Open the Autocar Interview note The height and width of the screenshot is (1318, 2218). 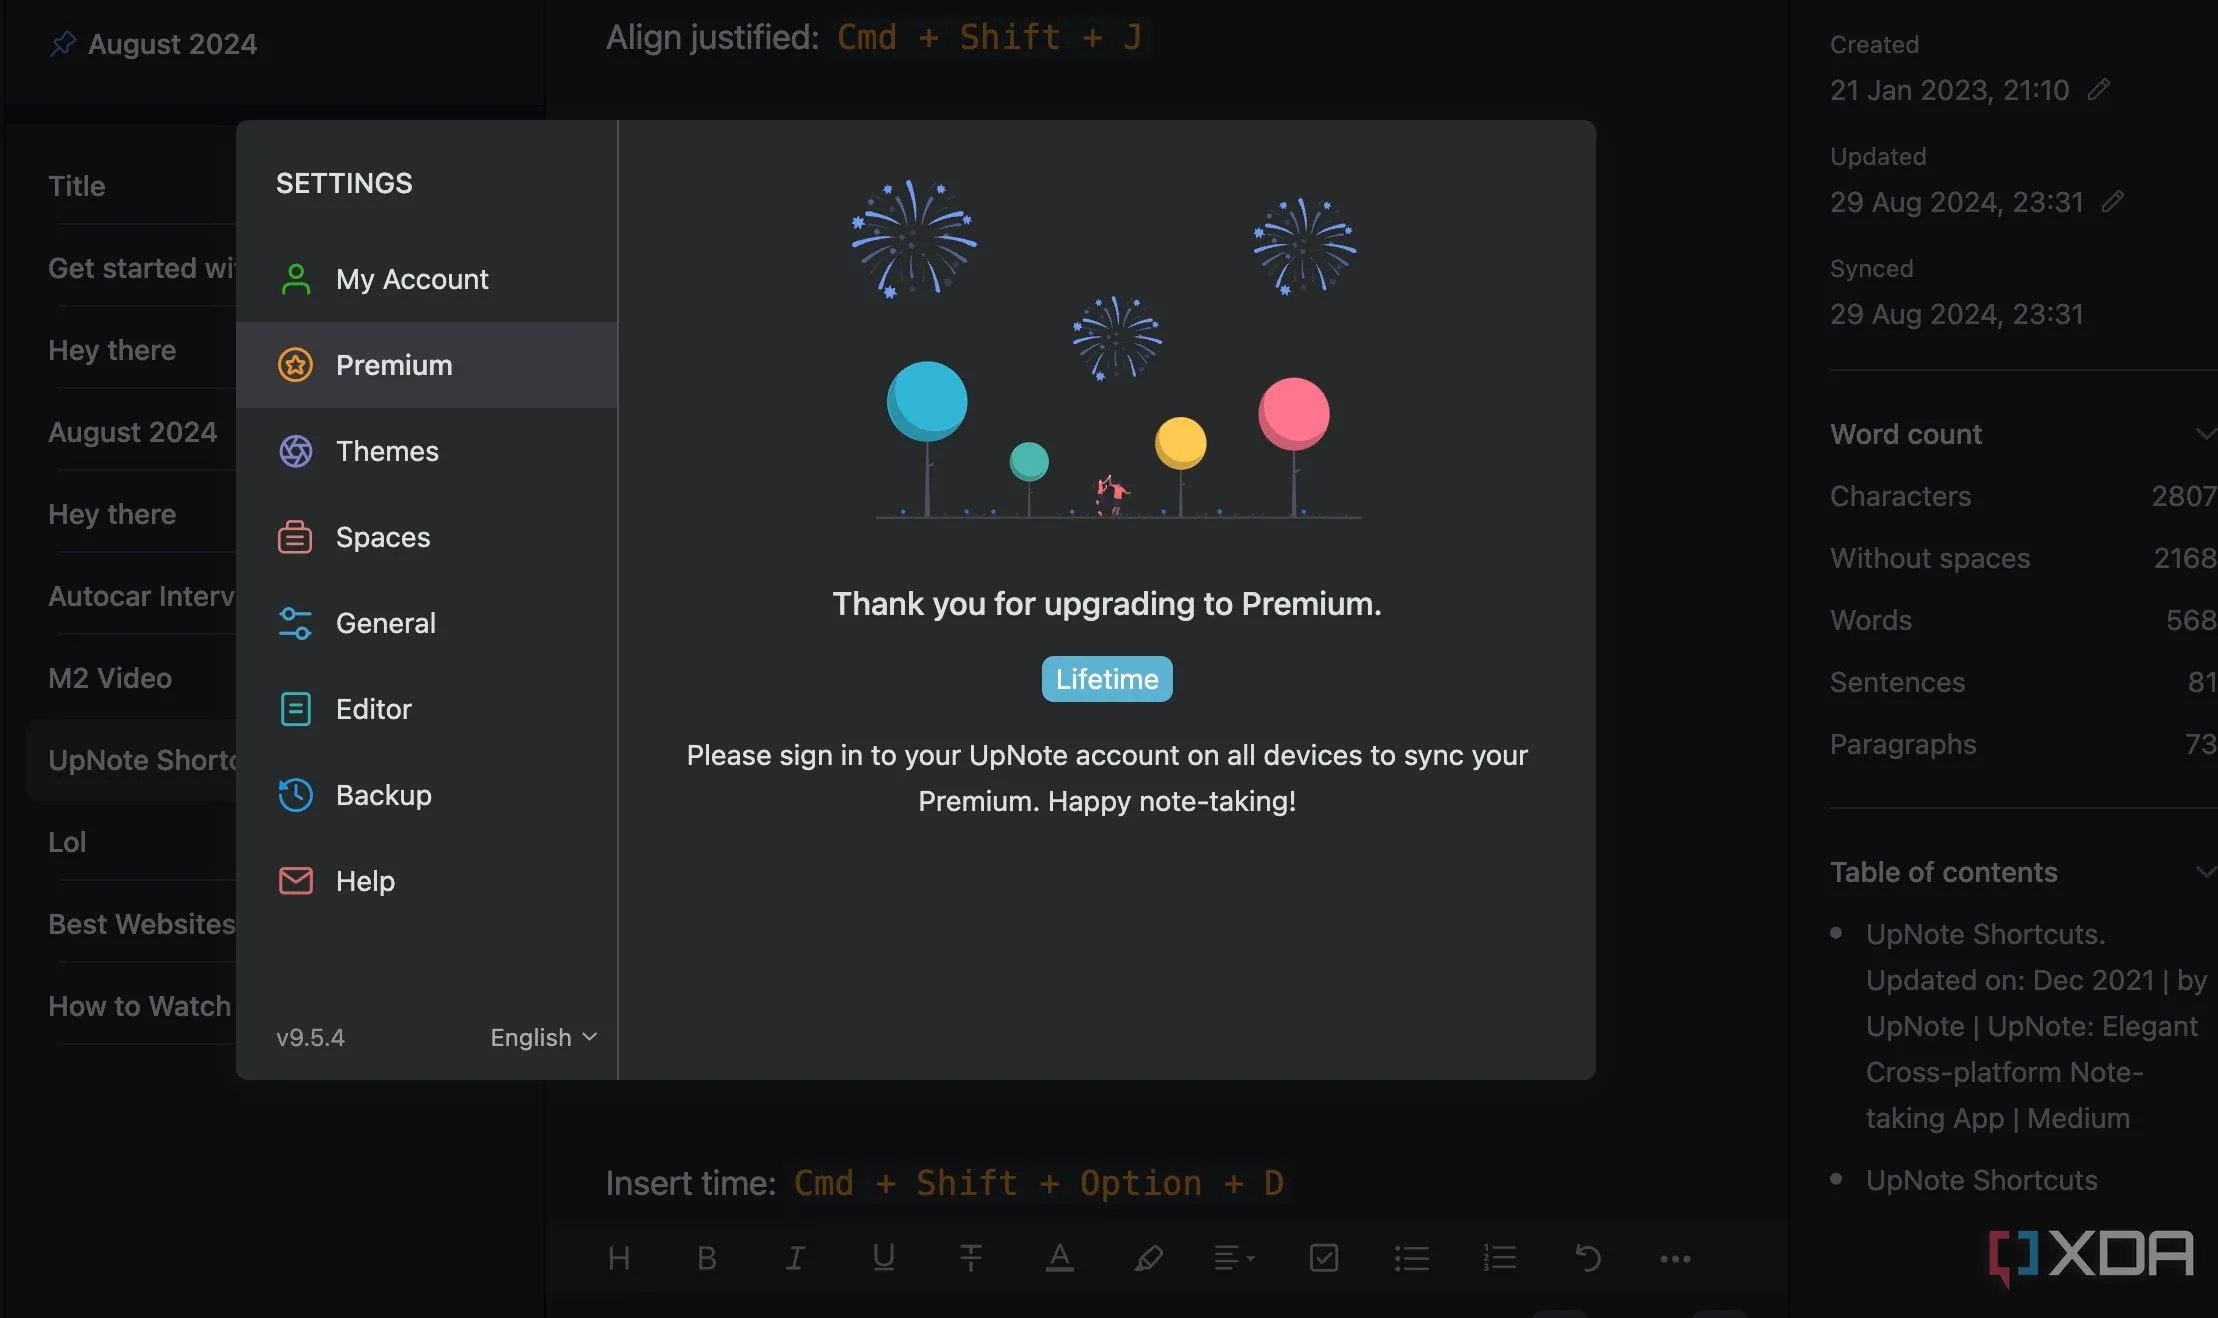[x=141, y=596]
